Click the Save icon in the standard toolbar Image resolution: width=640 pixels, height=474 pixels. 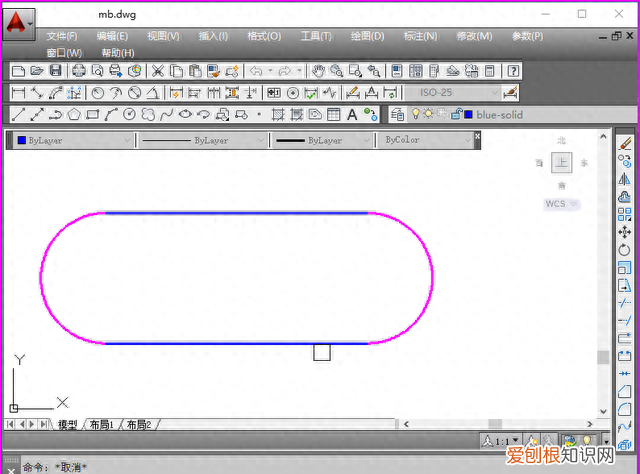tap(56, 71)
